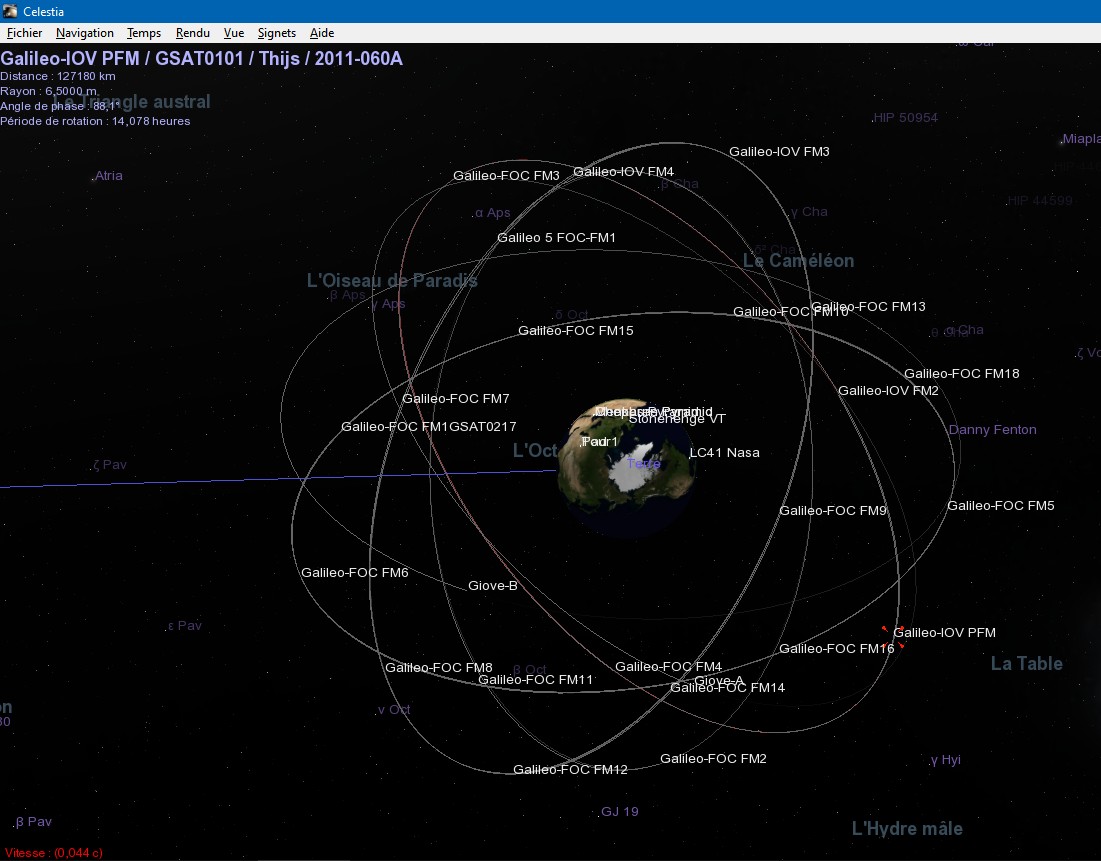
Task: Click the "La Table" constellation label
Action: [1027, 664]
